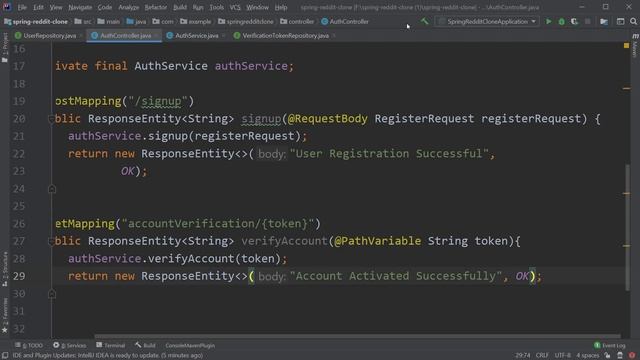
Task: Collapse the verifyAccount method fold marker at line 27
Action: (x=51, y=241)
